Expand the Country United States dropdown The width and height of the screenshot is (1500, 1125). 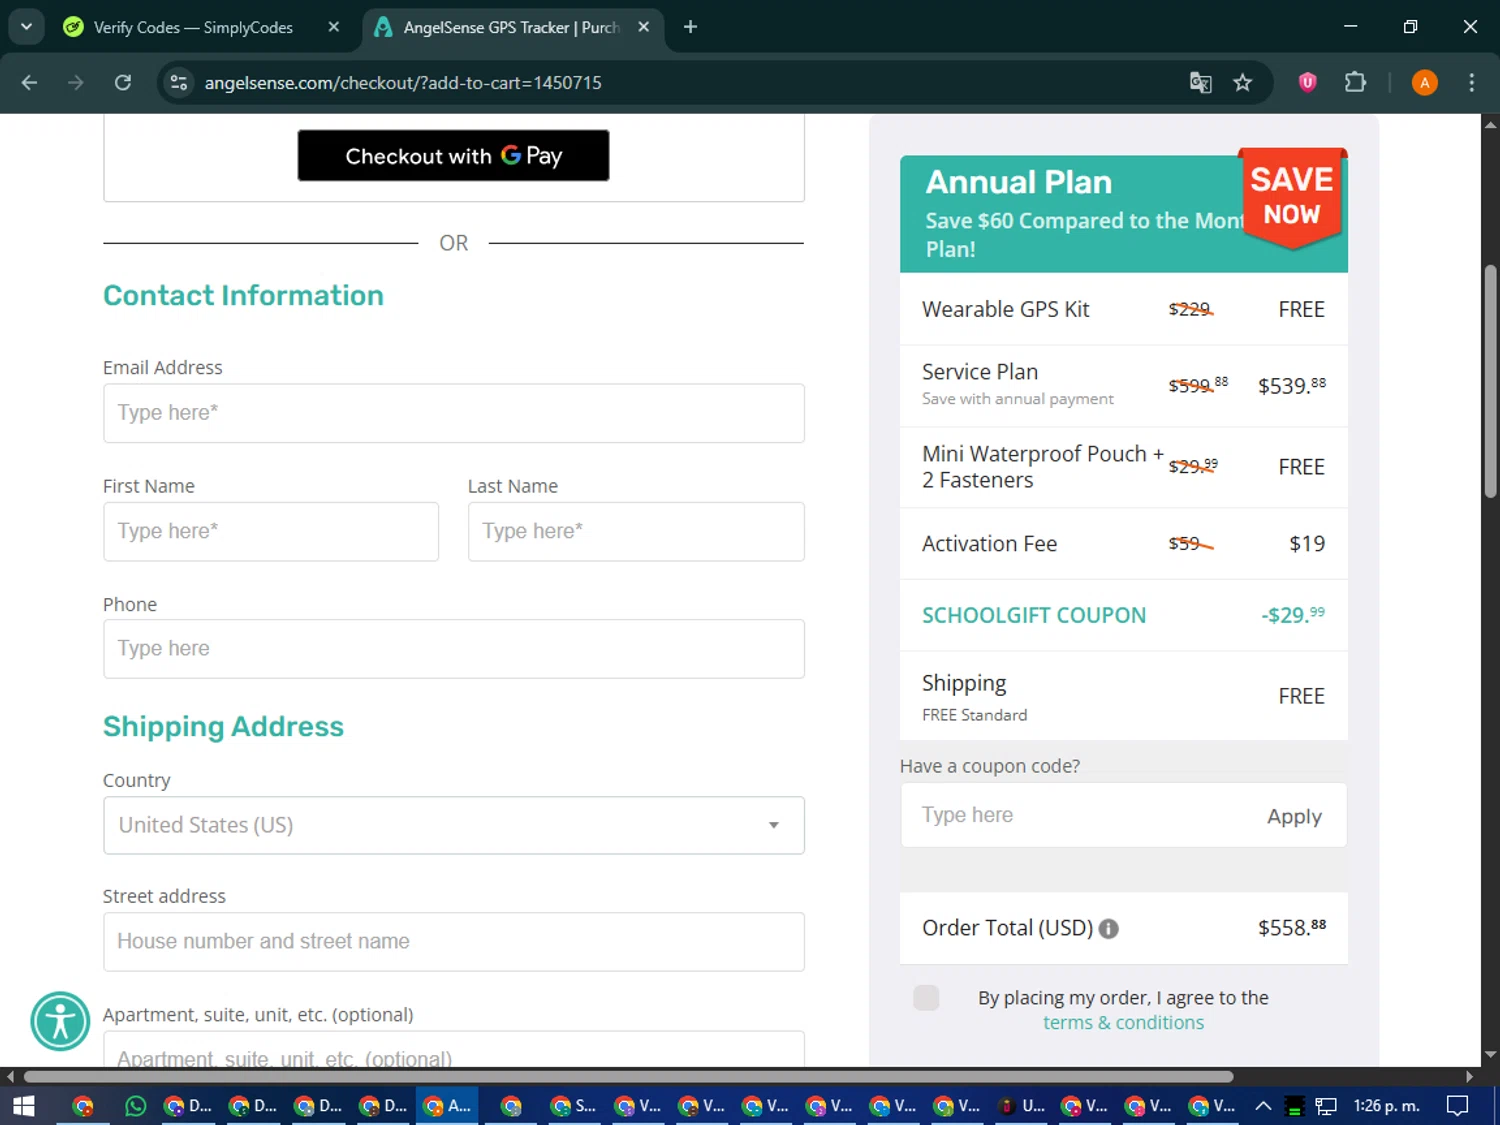(454, 825)
